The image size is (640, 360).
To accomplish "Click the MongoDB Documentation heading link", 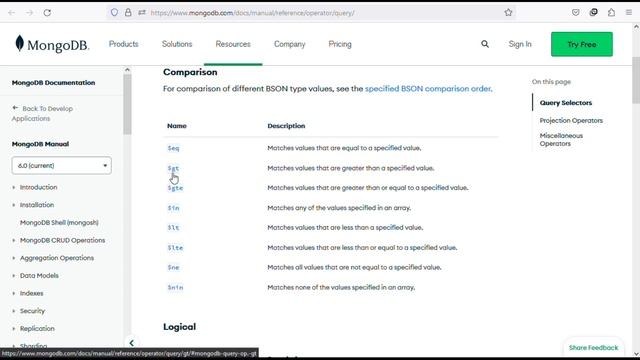I will [x=53, y=82].
